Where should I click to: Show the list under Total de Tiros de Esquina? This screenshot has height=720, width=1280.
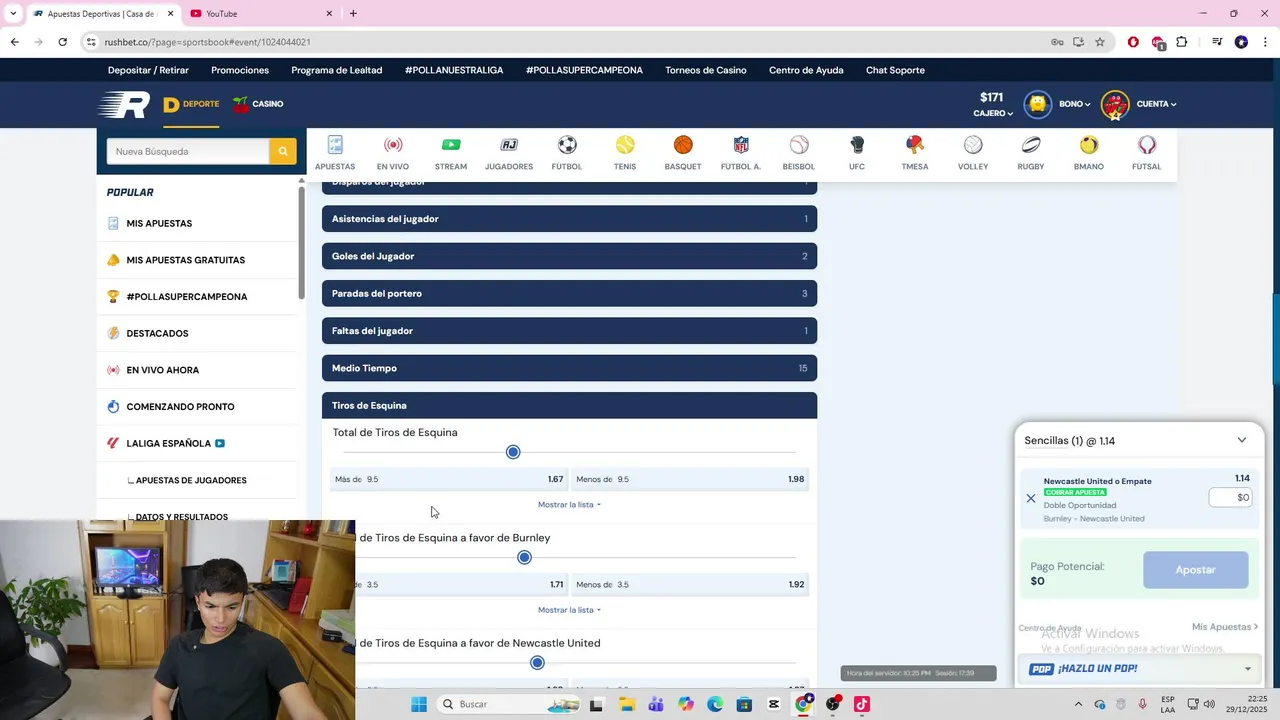(569, 505)
